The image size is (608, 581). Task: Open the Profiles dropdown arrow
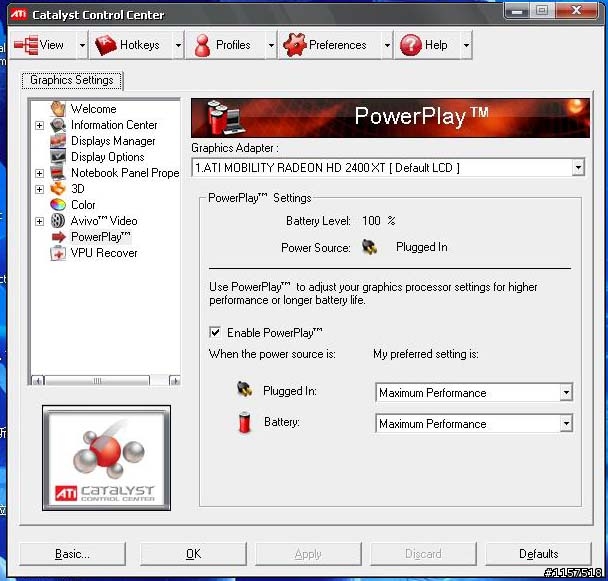[271, 45]
